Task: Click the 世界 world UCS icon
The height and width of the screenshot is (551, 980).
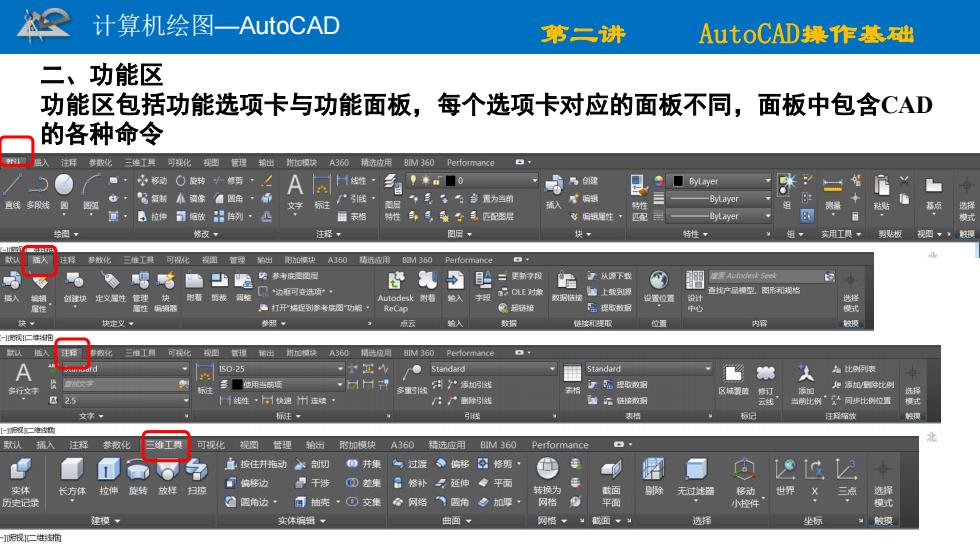Action: point(785,476)
